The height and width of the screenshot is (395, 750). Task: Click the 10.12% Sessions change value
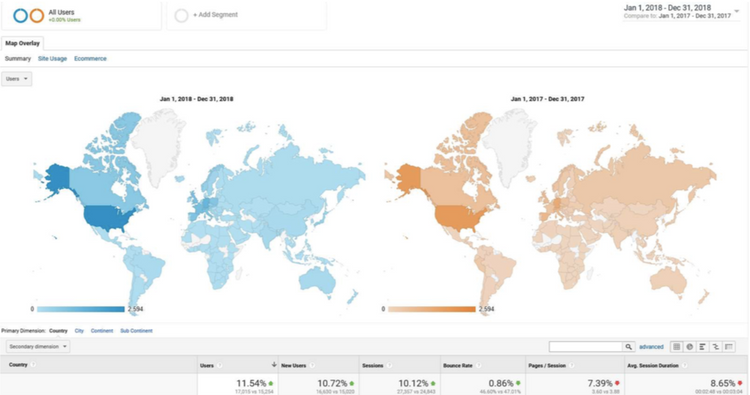click(414, 384)
